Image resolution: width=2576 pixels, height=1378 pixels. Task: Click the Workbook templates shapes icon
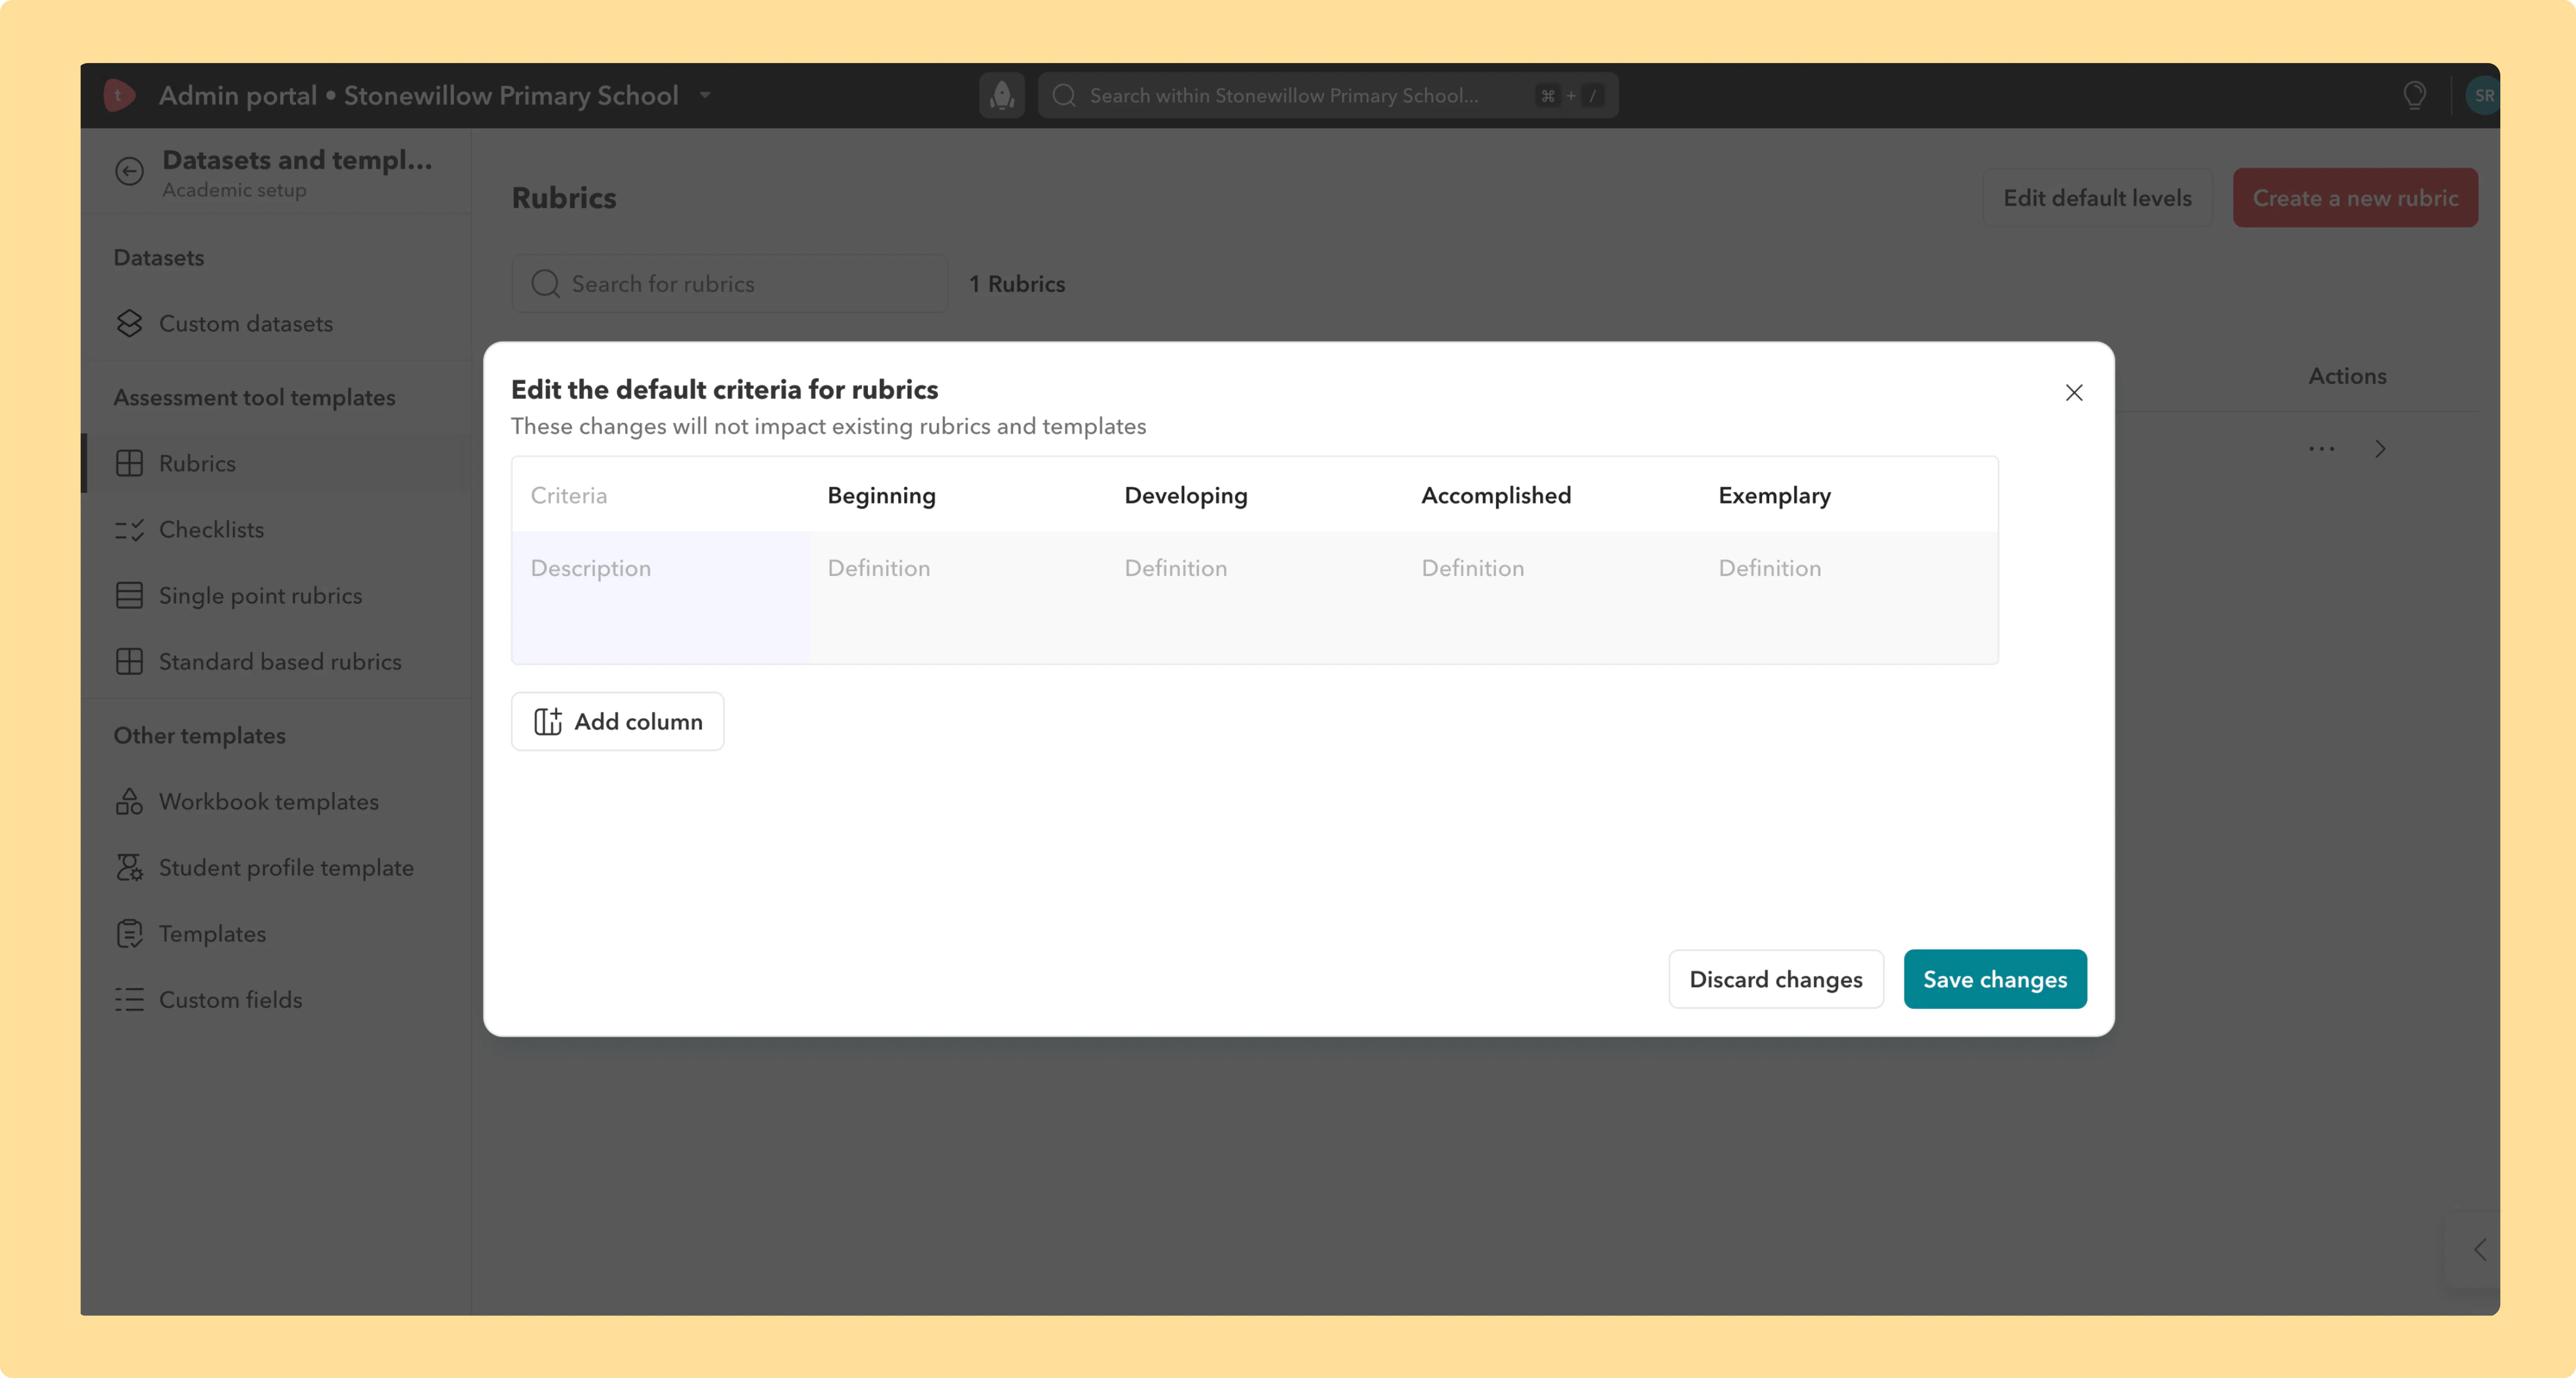[x=129, y=802]
